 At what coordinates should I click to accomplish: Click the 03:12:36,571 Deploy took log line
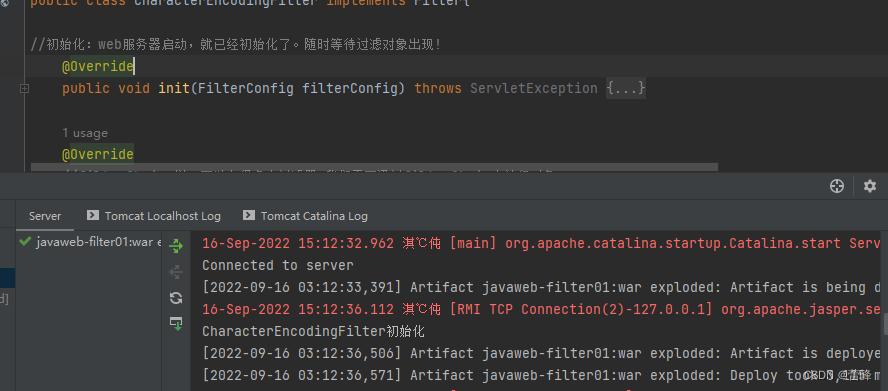[x=541, y=375]
